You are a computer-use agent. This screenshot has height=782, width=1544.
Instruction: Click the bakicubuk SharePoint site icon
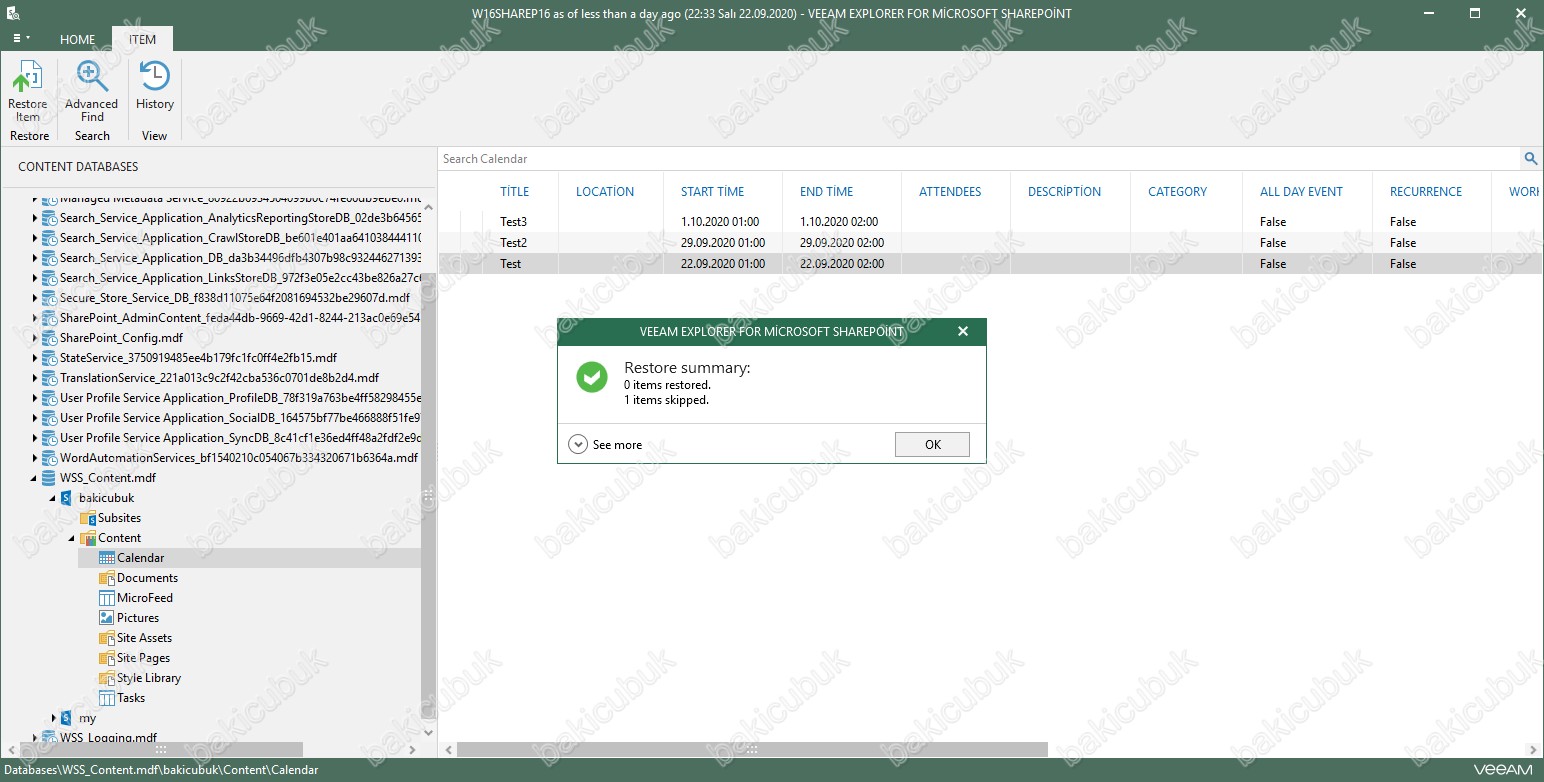coord(67,498)
